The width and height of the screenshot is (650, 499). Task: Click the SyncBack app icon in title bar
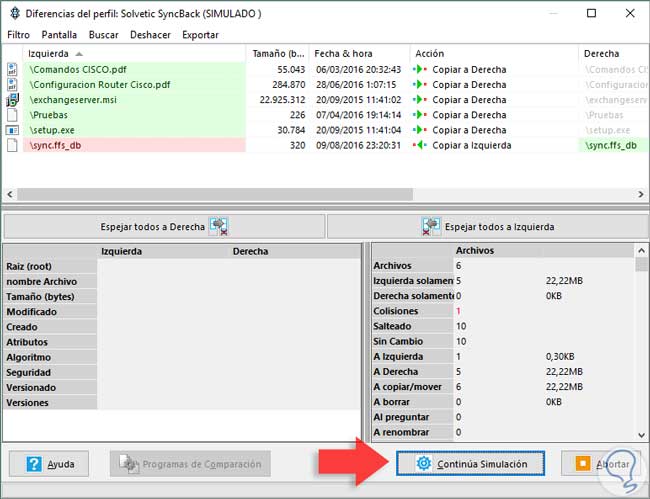(15, 13)
